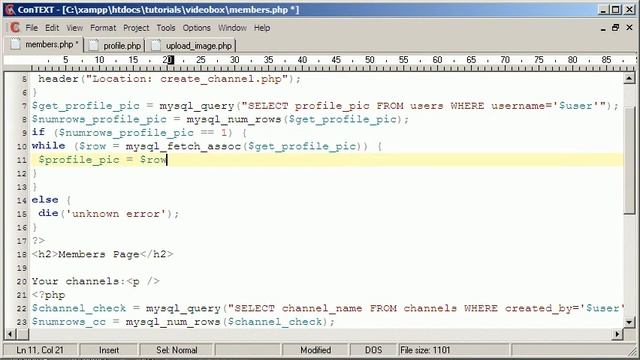Close the members.php document window
Image resolution: width=640 pixels, height=360 pixels.
629,28
